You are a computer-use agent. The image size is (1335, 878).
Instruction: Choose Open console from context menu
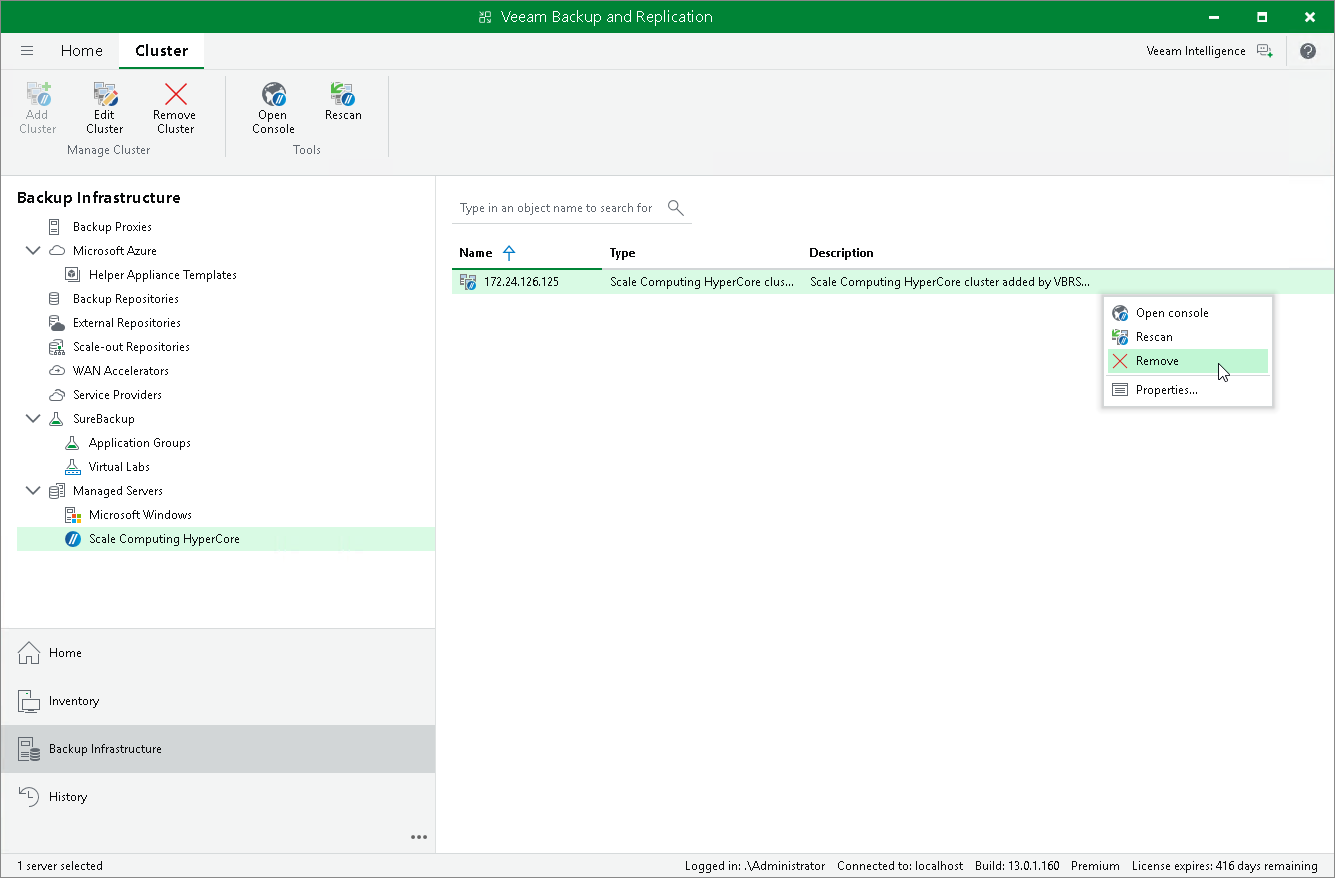(x=1188, y=313)
